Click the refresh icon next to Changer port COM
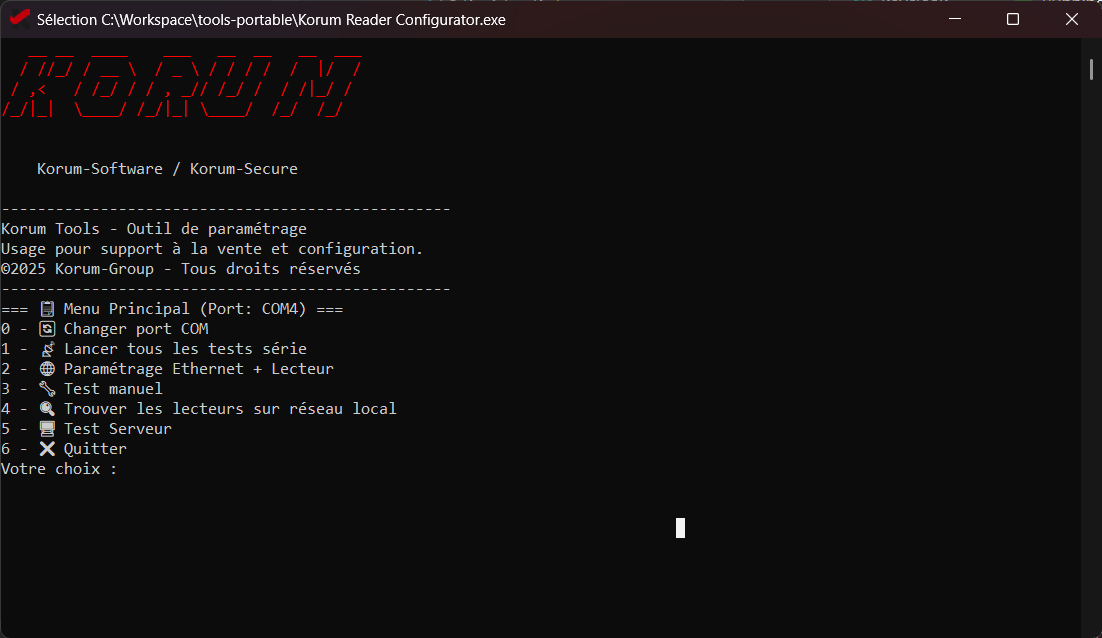This screenshot has height=638, width=1102. point(47,329)
